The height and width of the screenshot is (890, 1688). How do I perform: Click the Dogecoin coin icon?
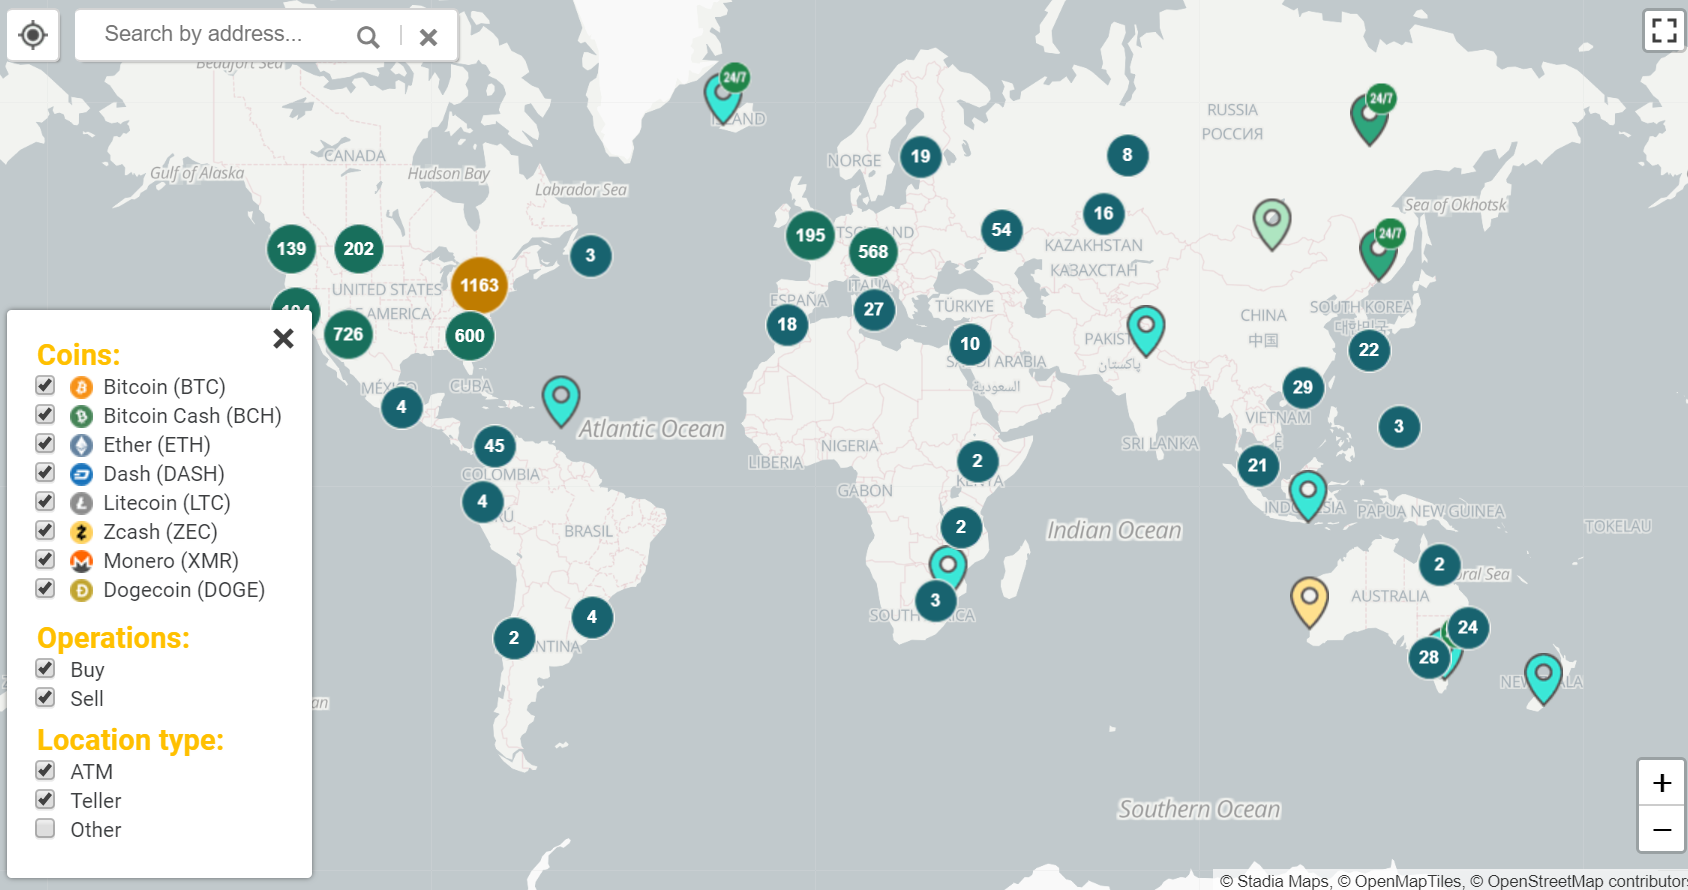tap(81, 590)
